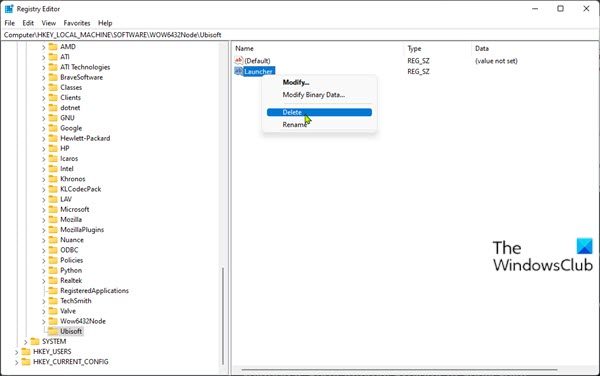
Task: Click the Ubisoft folder icon
Action: click(53, 331)
